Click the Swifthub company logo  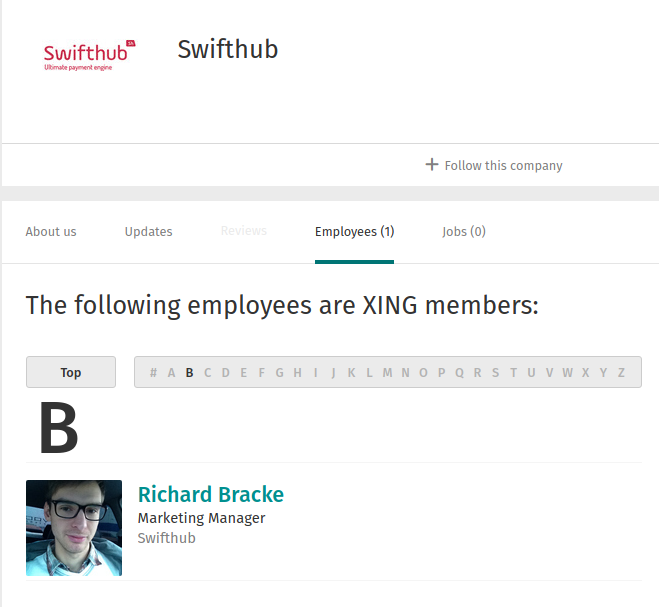click(90, 55)
